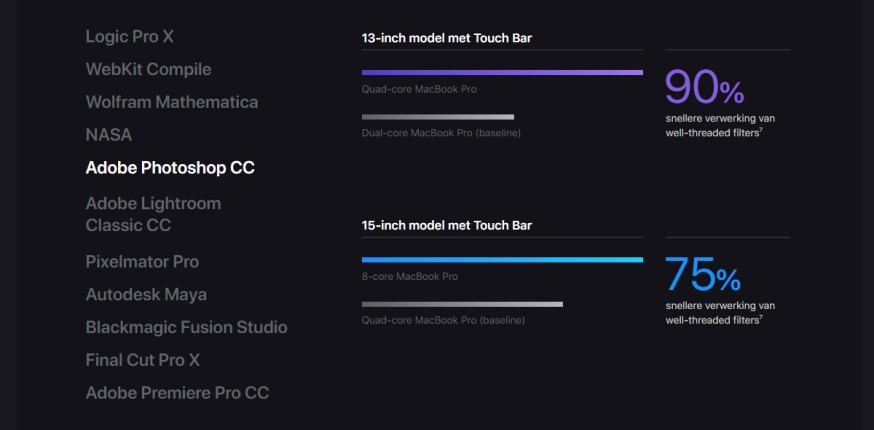Open Blackmagic Fusion Studio results
This screenshot has height=430, width=874.
tap(186, 327)
